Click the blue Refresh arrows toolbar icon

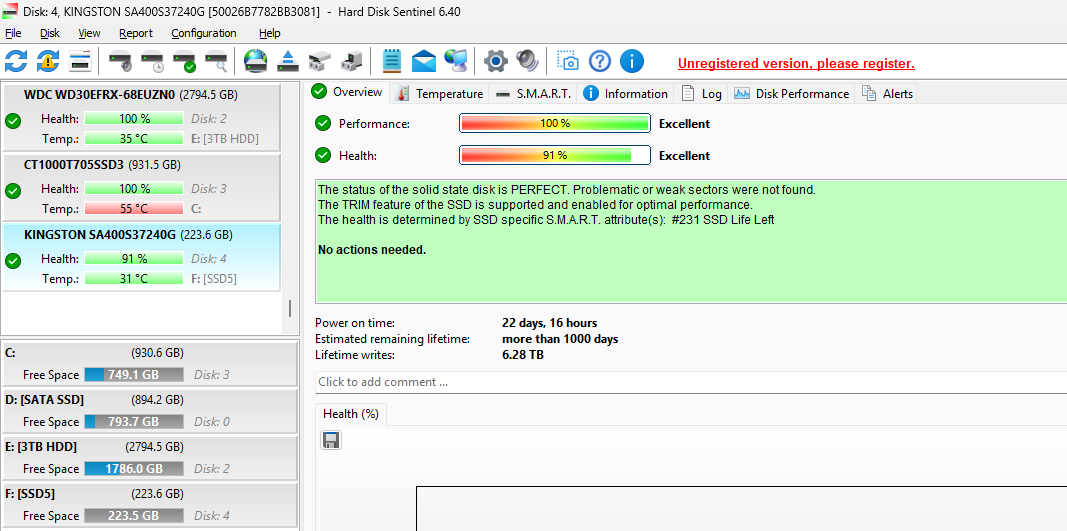16,61
